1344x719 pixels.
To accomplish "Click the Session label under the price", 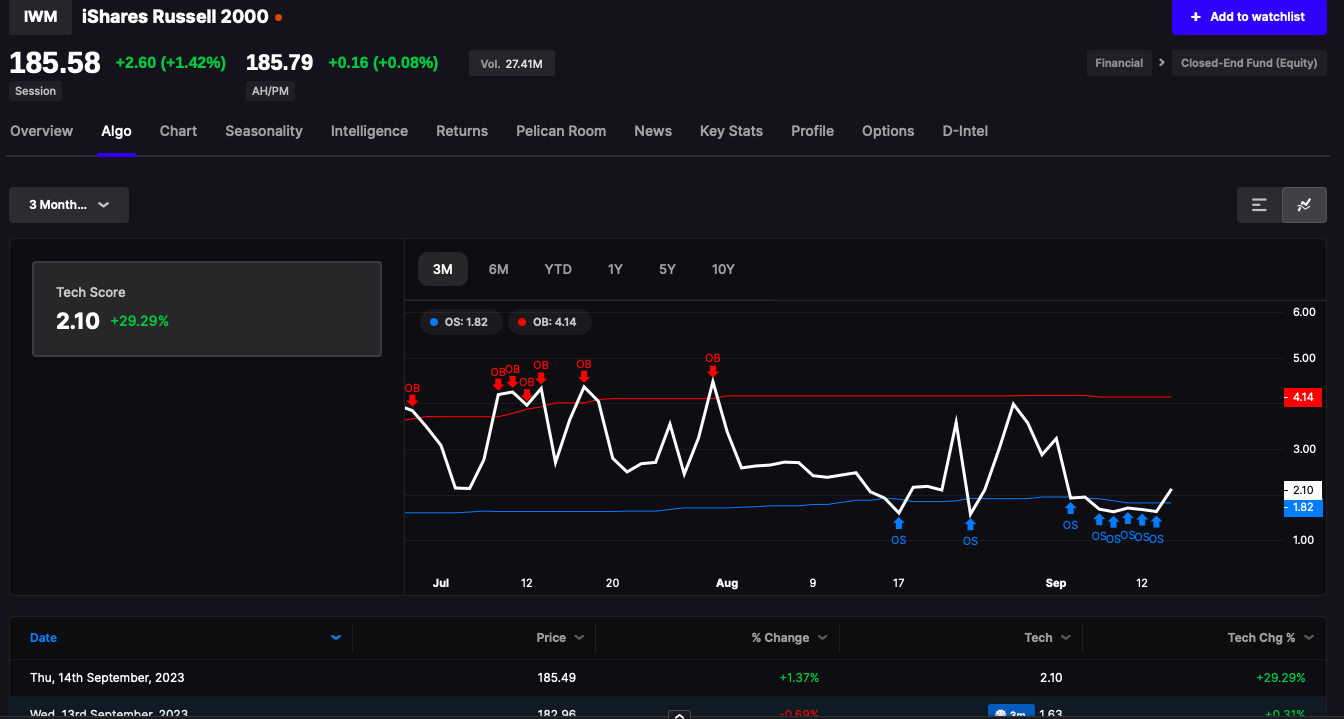I will coord(36,91).
